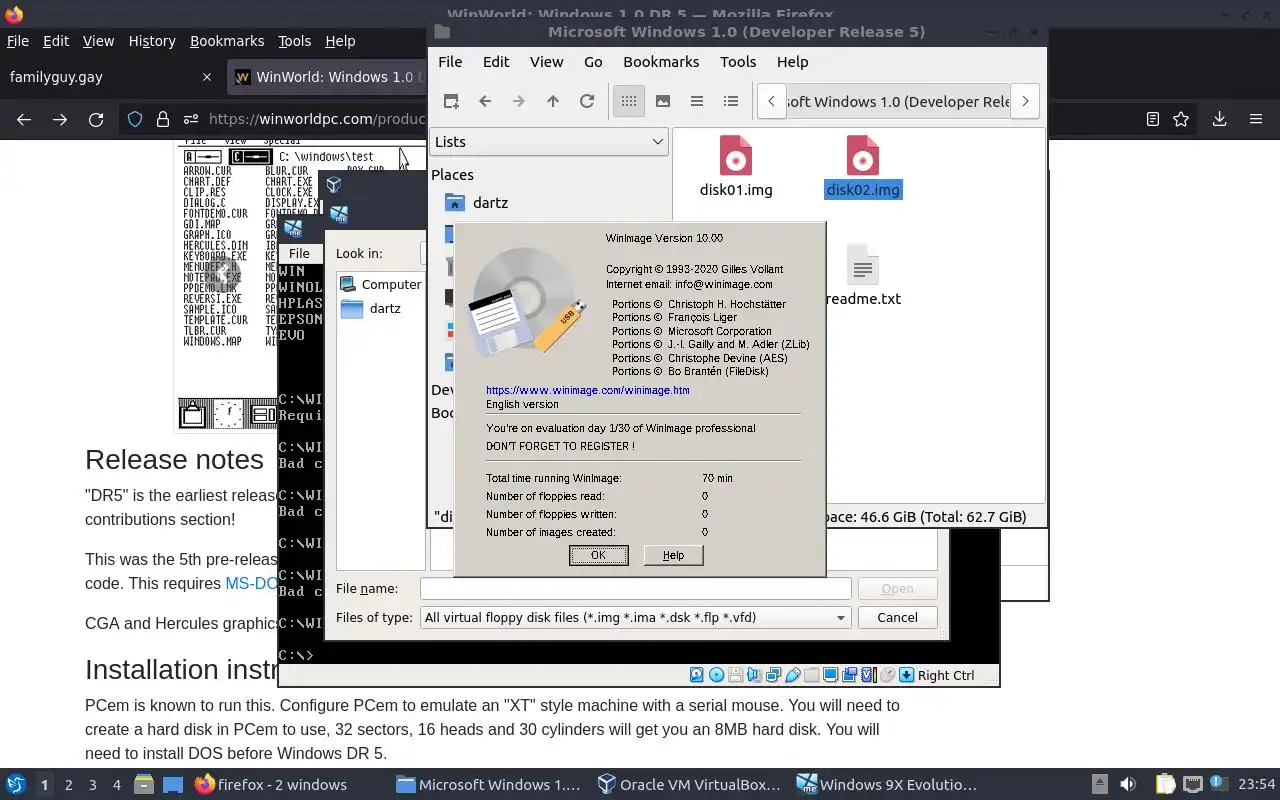1280x800 pixels.
Task: Open Files of type dropdown
Action: point(636,617)
